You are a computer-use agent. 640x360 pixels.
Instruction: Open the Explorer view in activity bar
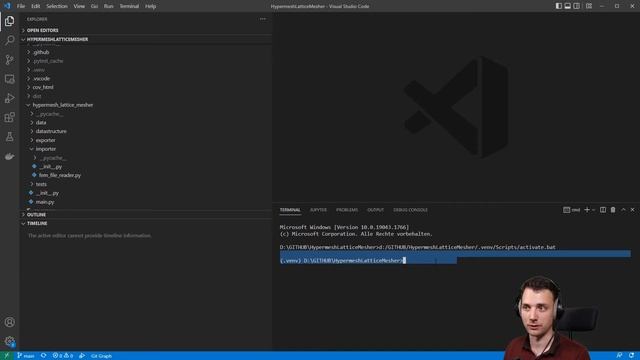tap(9, 21)
